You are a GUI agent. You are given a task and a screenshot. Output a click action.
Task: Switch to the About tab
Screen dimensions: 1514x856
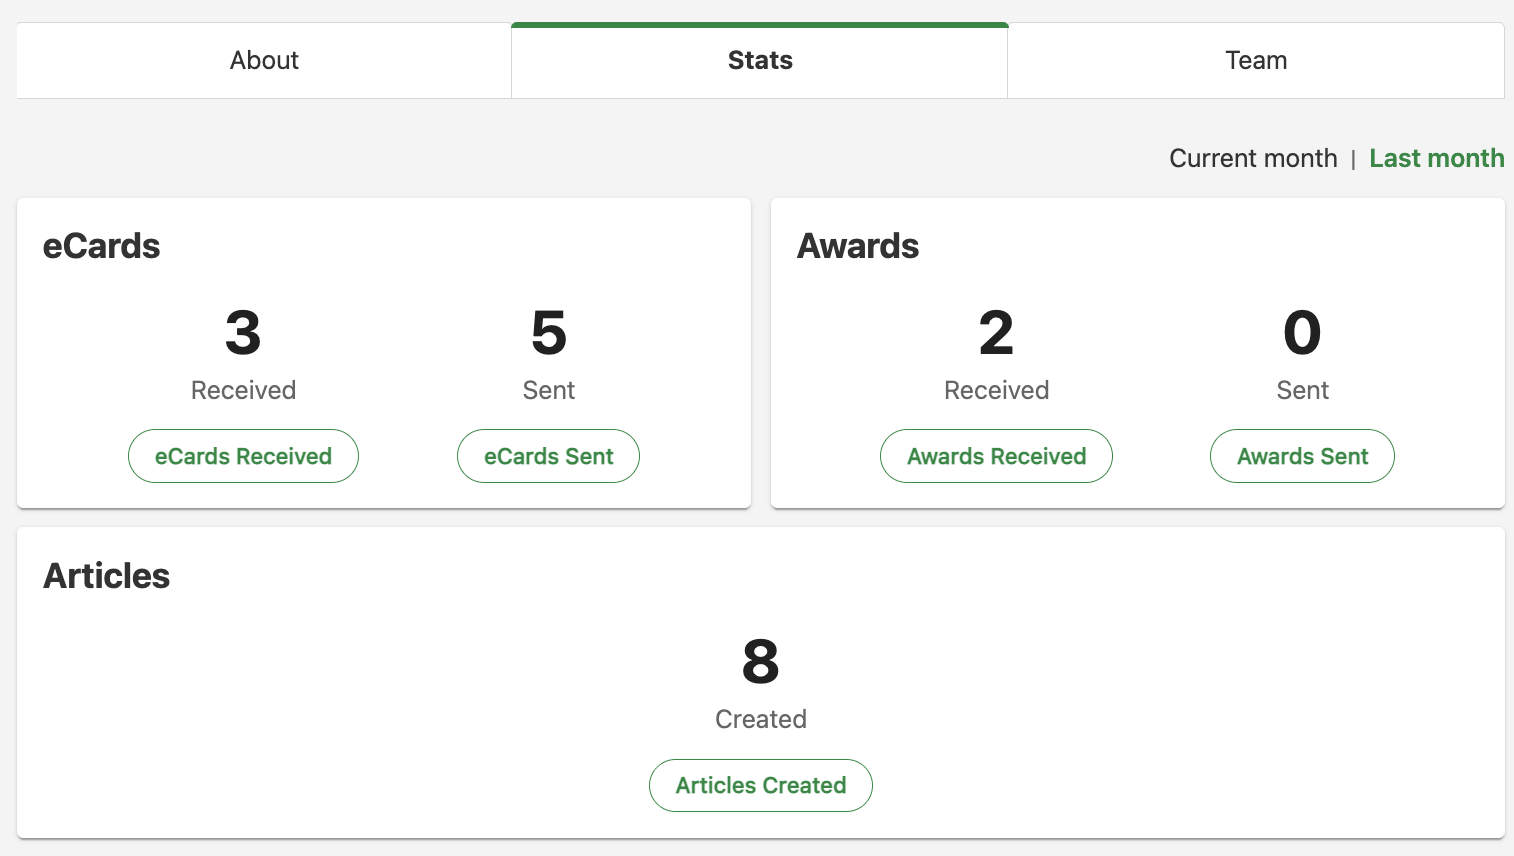click(x=263, y=60)
